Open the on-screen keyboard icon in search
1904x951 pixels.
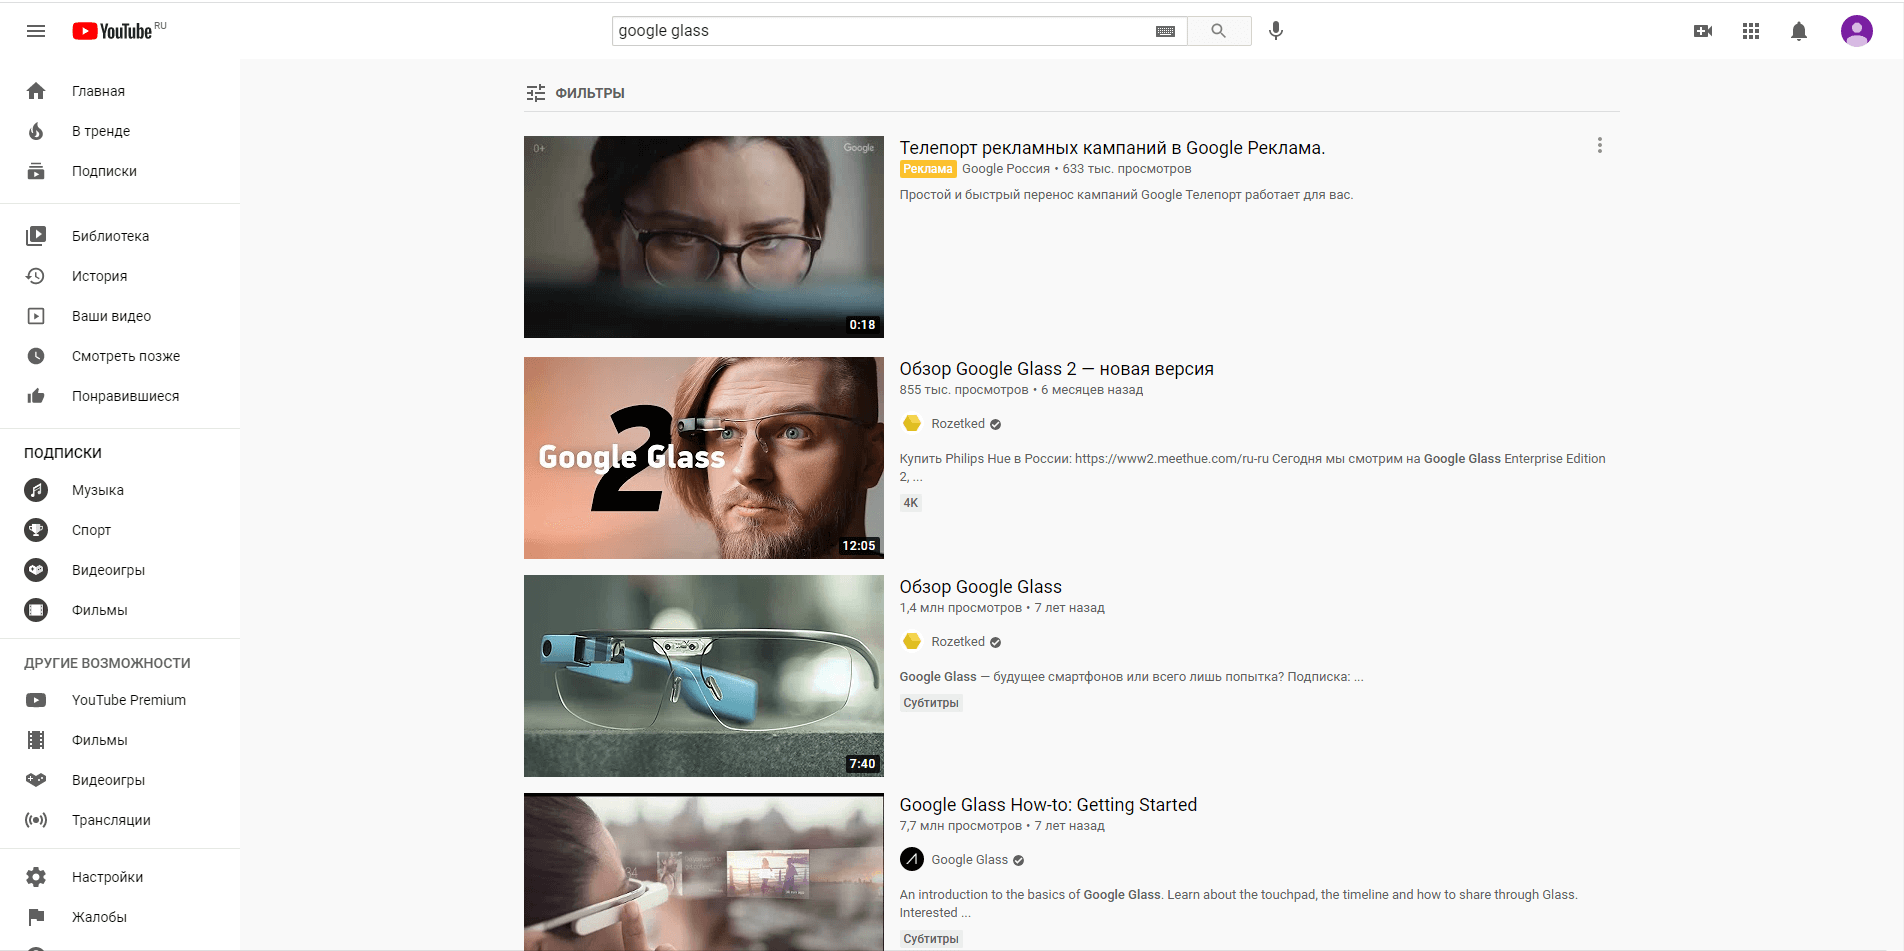click(x=1165, y=31)
